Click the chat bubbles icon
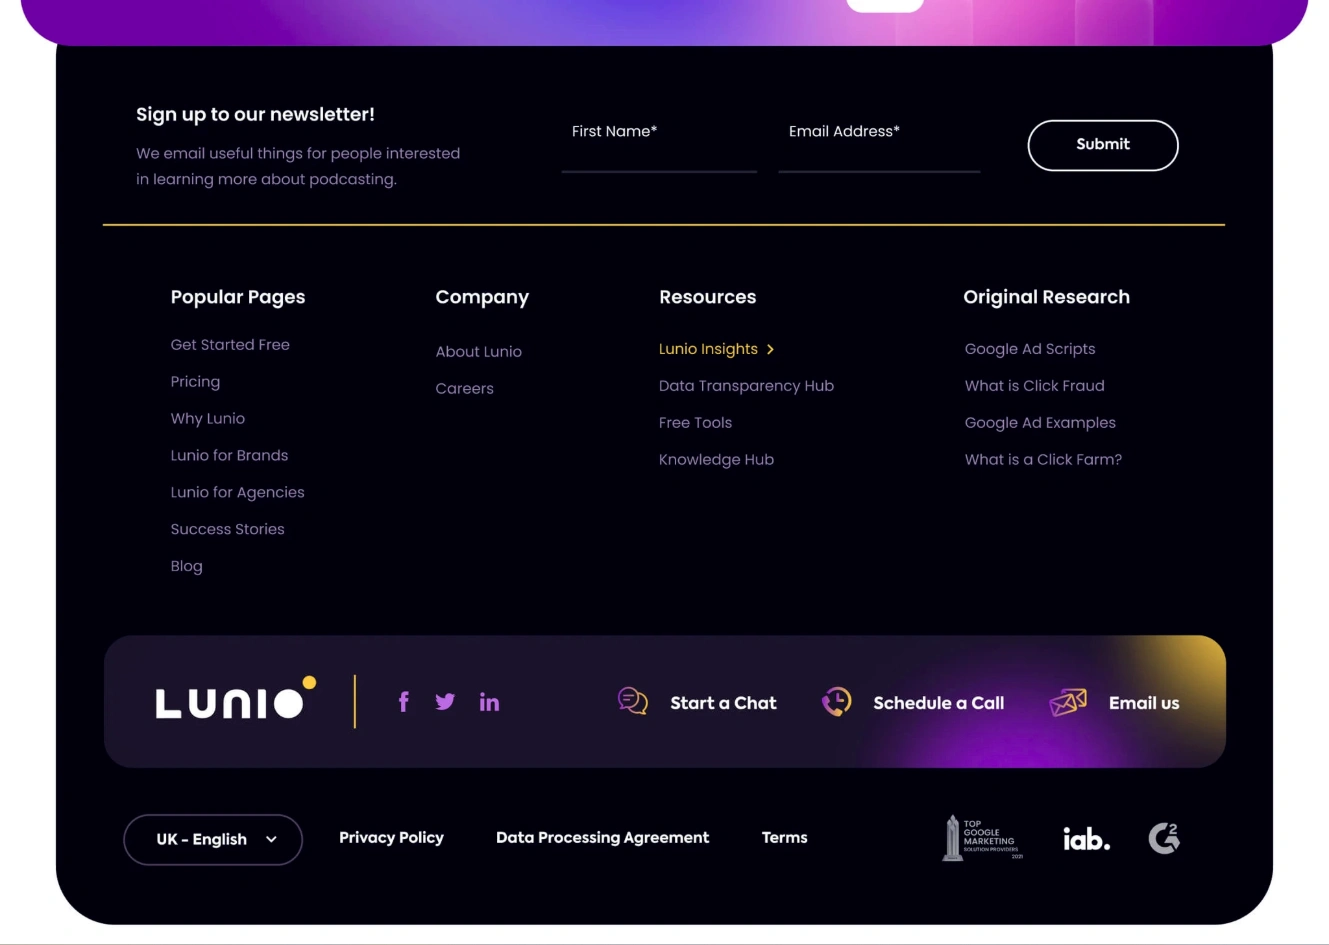 [633, 701]
